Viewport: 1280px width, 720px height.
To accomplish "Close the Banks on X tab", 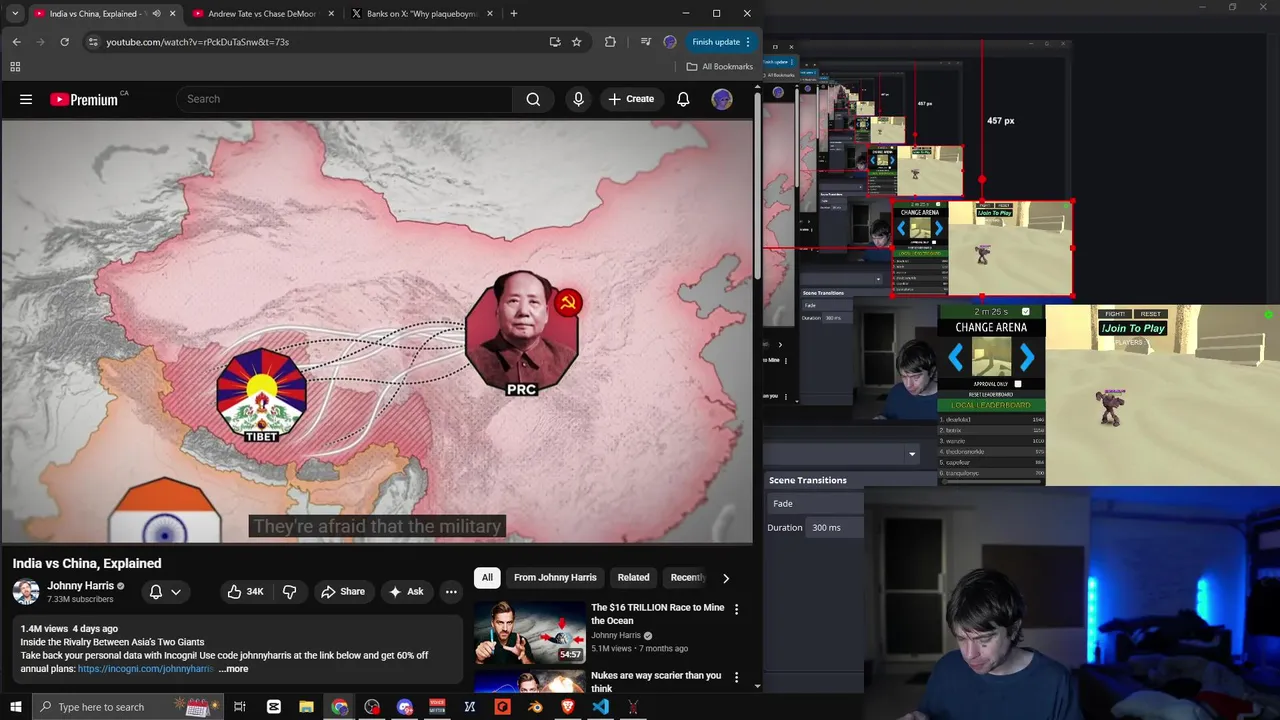I will tap(490, 14).
